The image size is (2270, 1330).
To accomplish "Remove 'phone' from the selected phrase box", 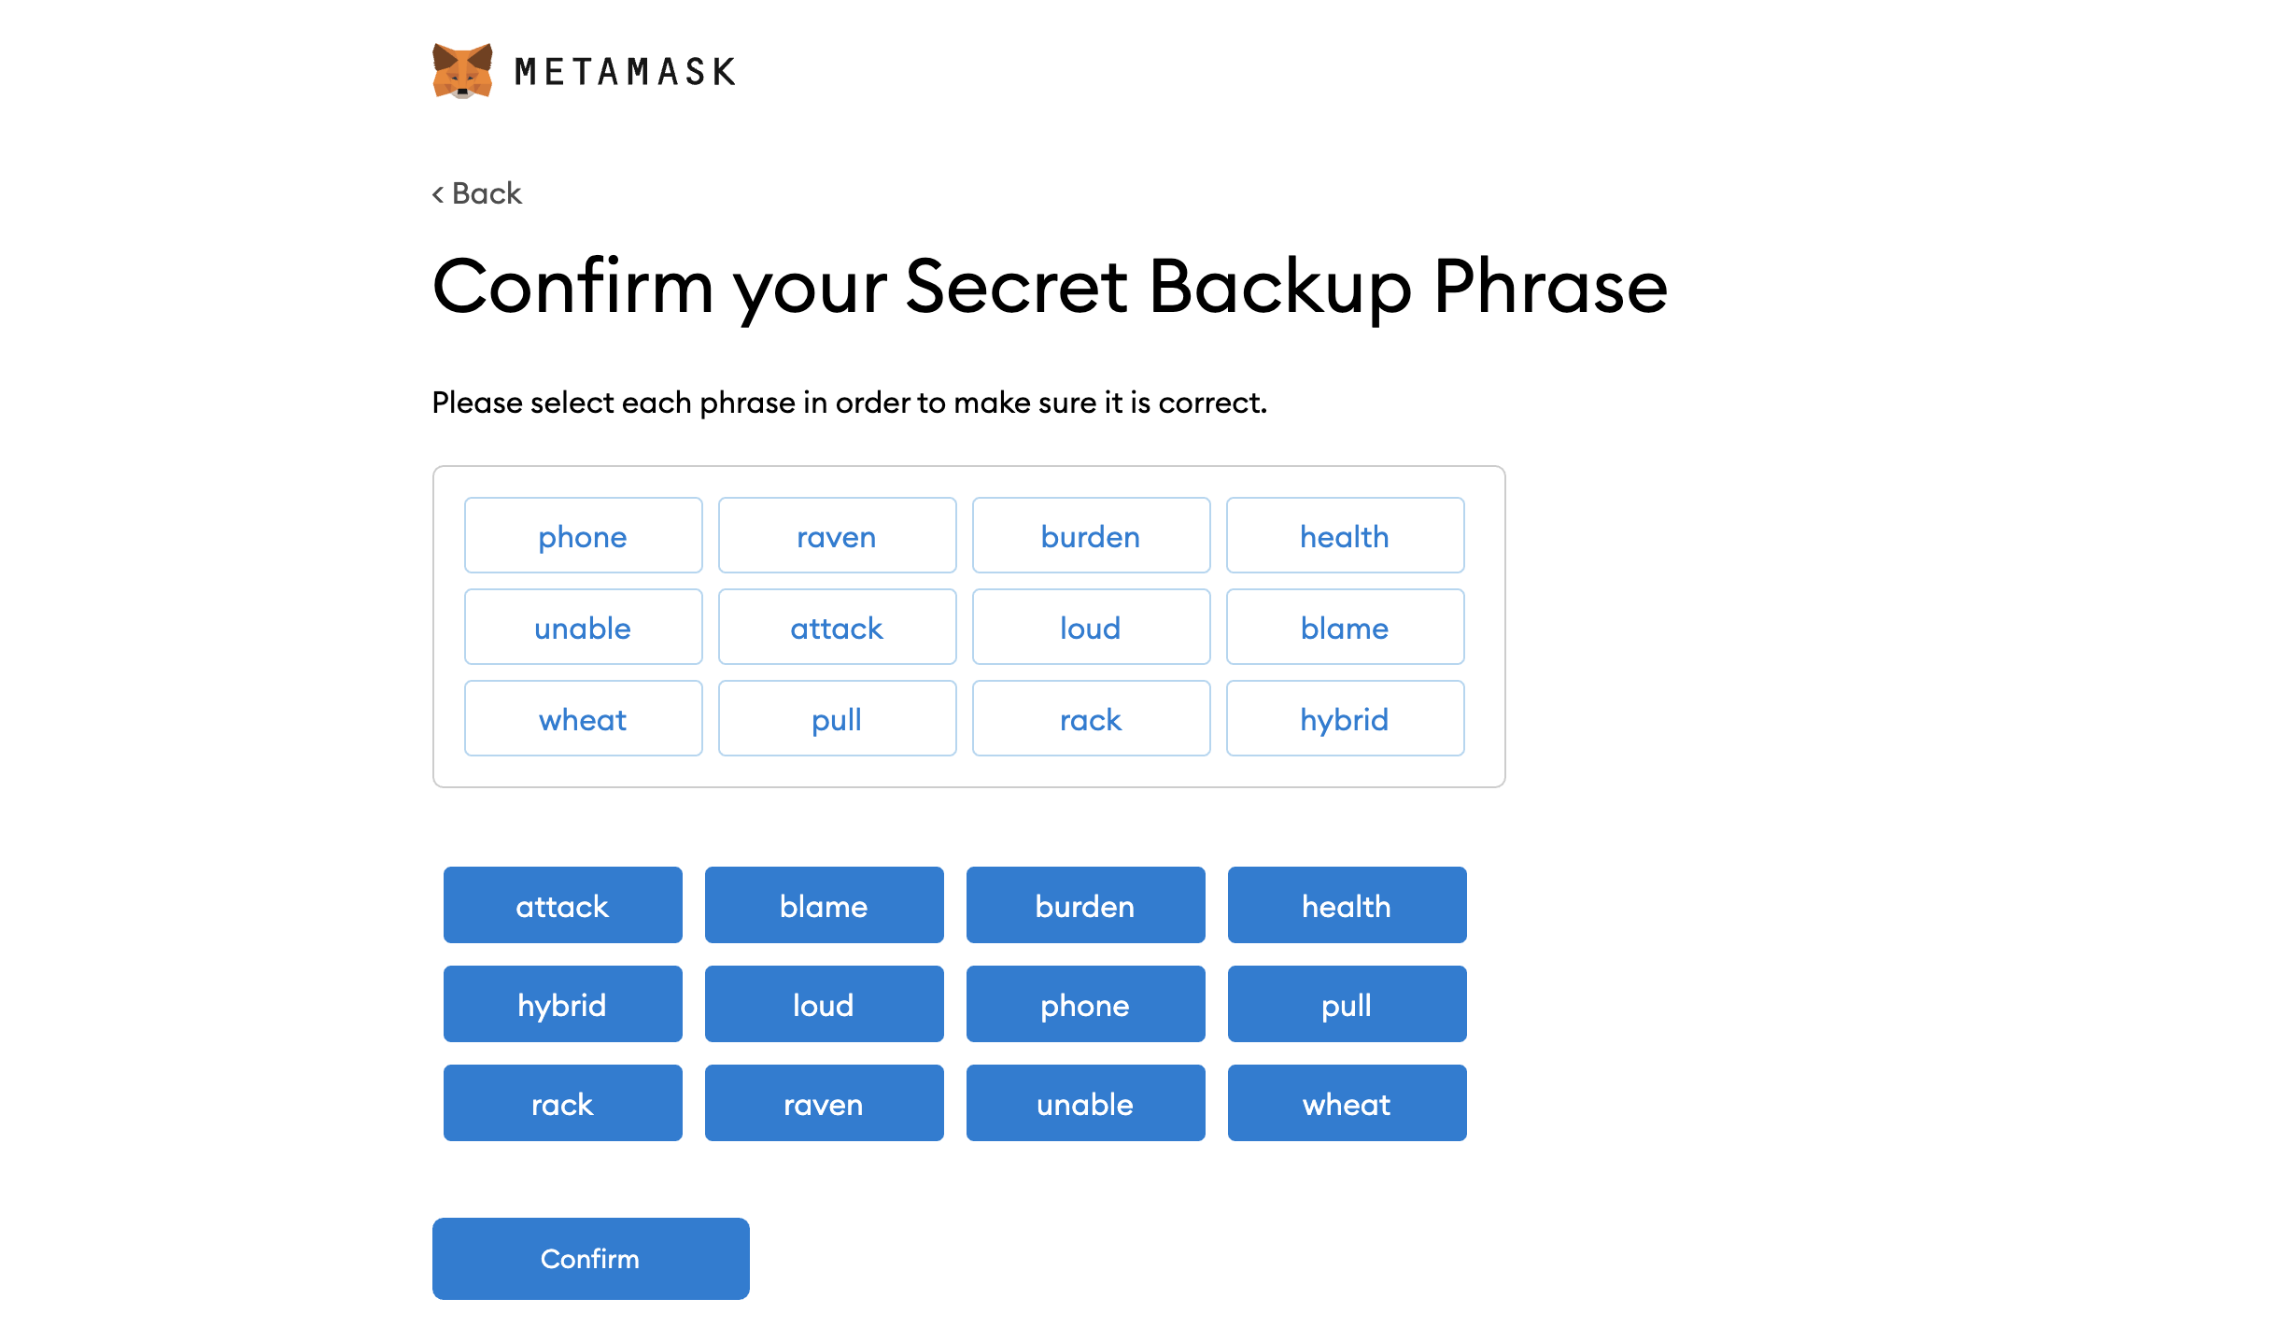I will pos(583,535).
